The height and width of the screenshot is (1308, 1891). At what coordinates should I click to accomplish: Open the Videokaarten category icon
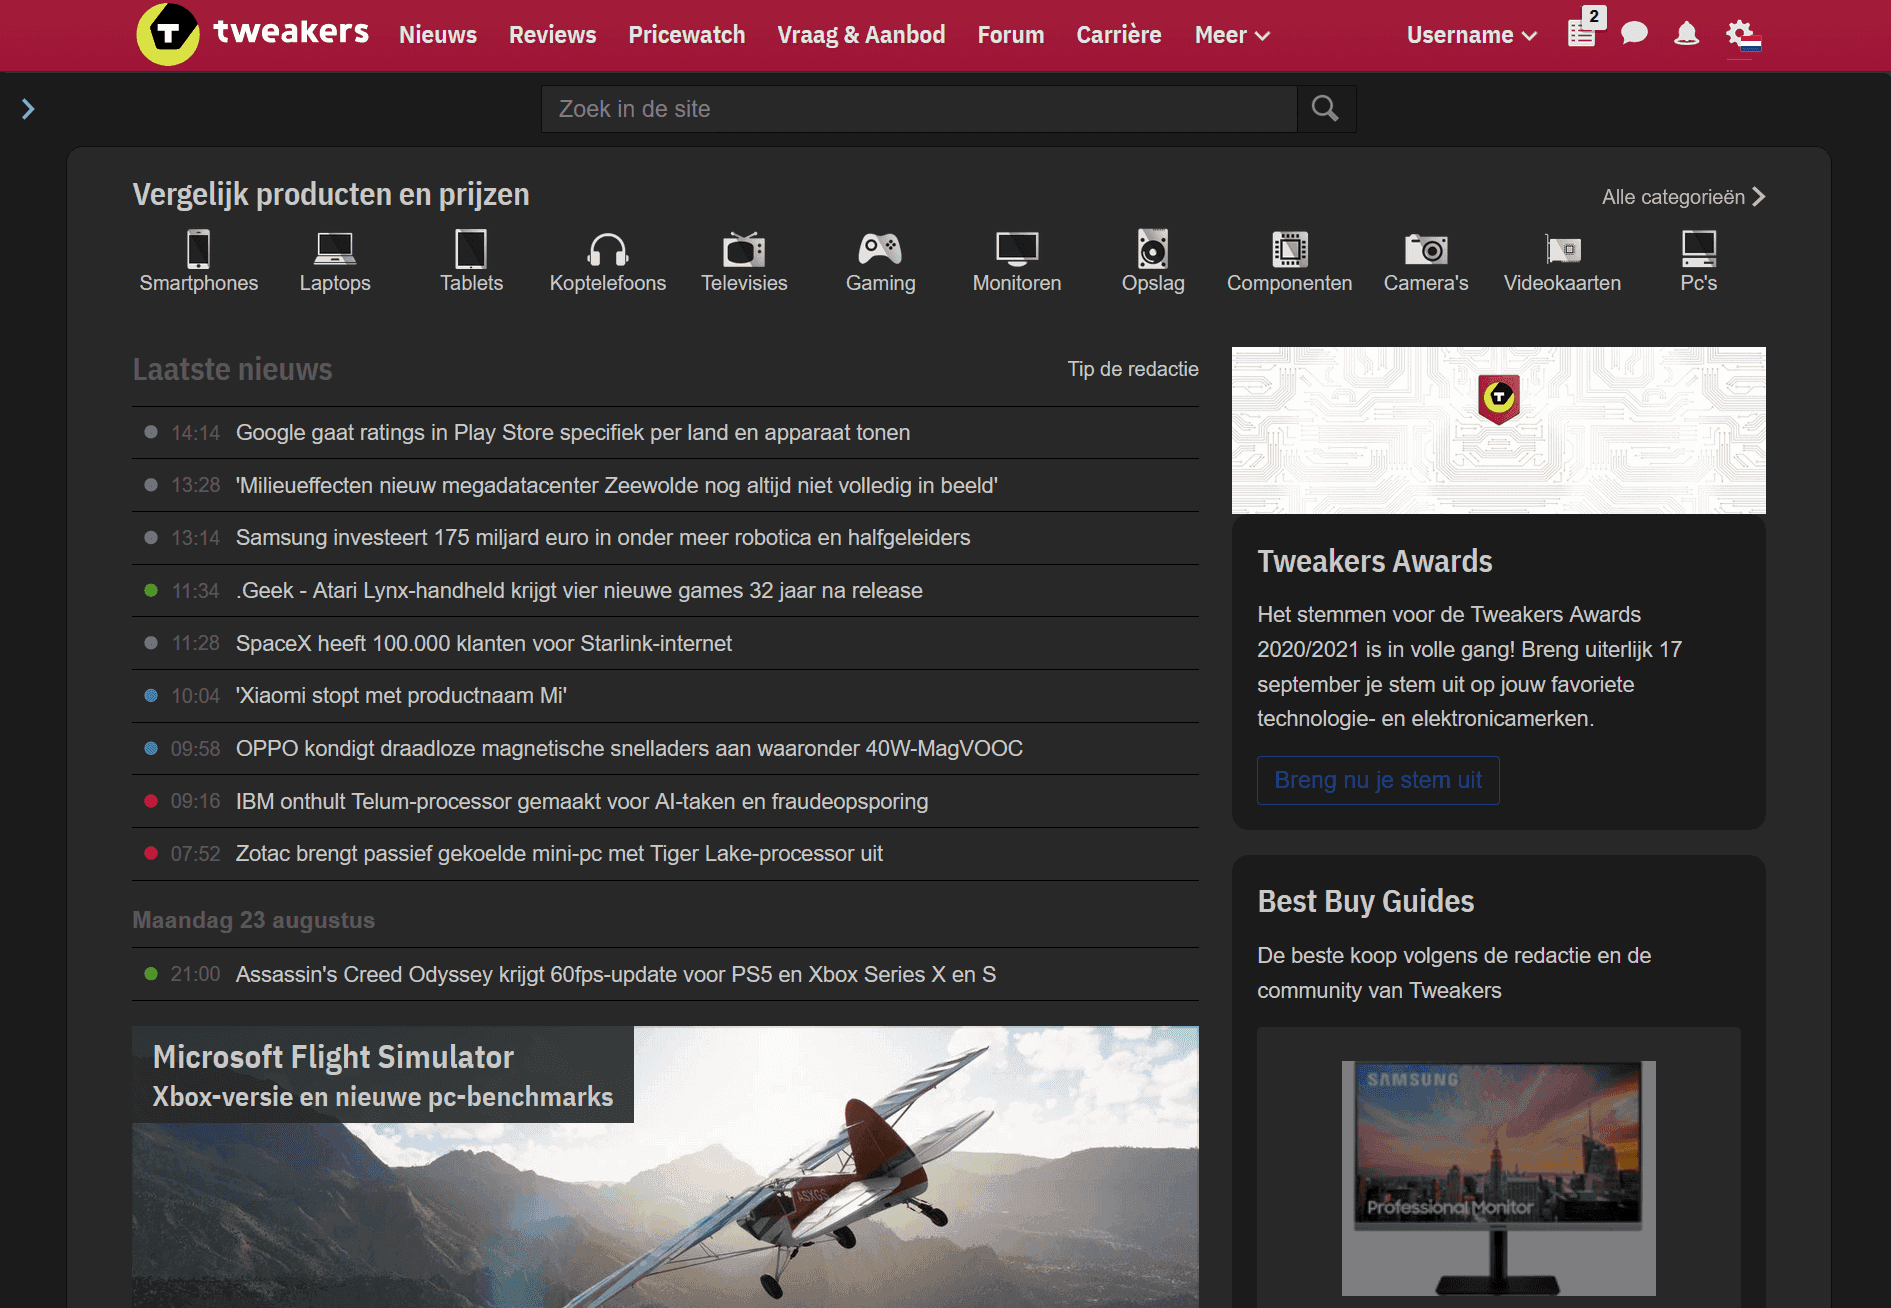pos(1563,249)
